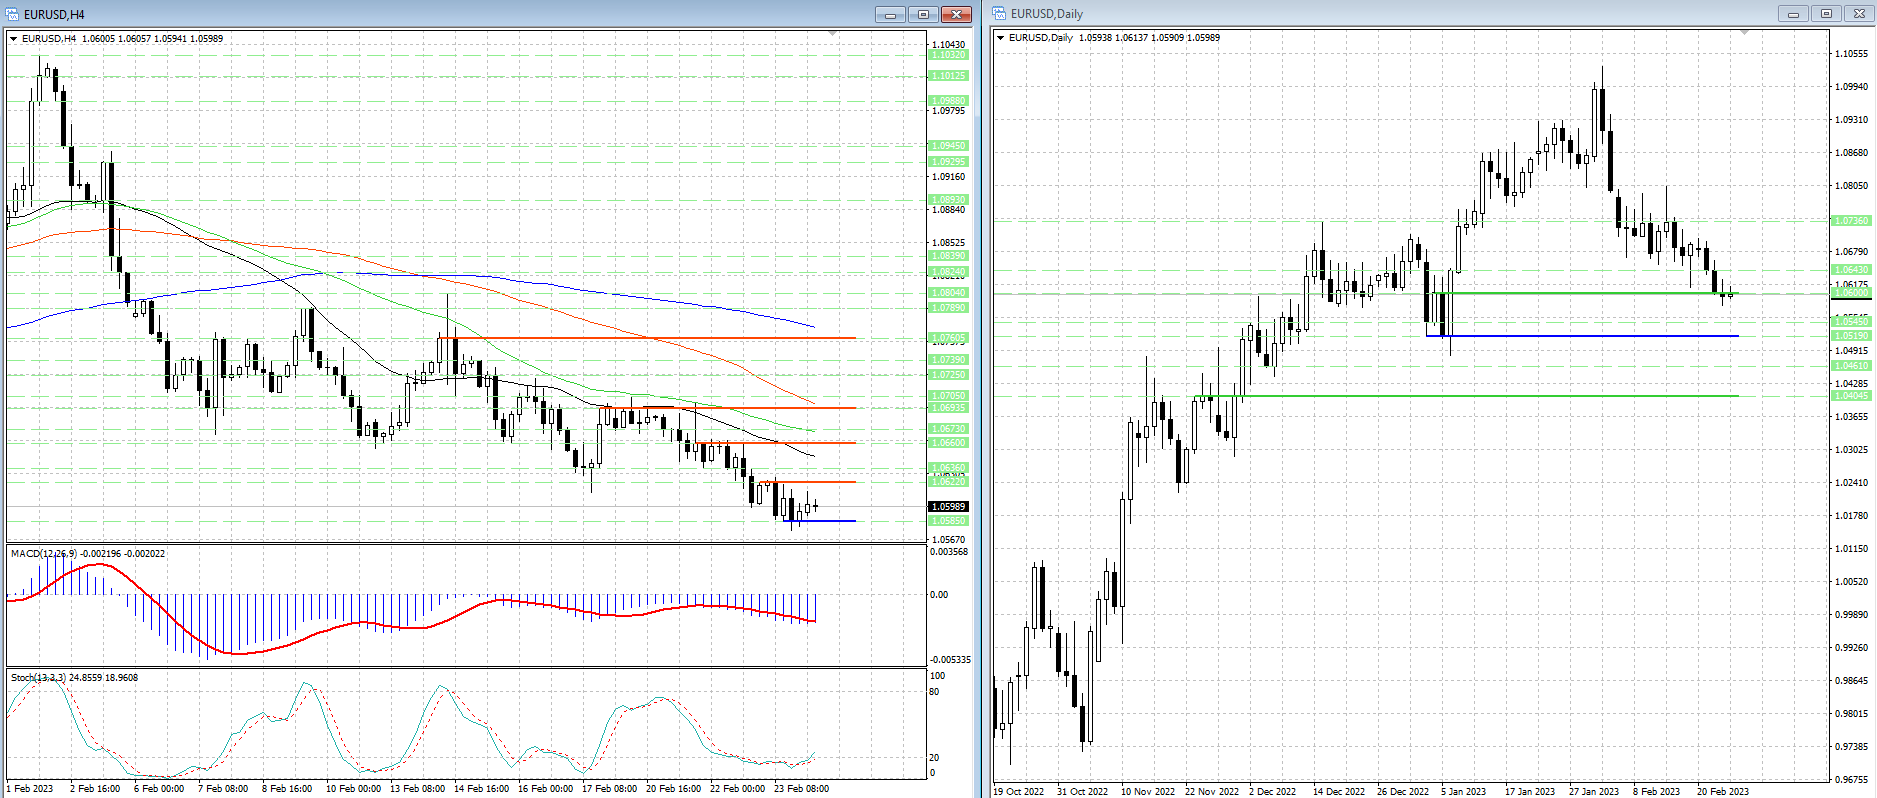Viewport: 1877px width, 798px height.
Task: Select the blue horizontal line in Daily chart
Action: [x=1582, y=336]
